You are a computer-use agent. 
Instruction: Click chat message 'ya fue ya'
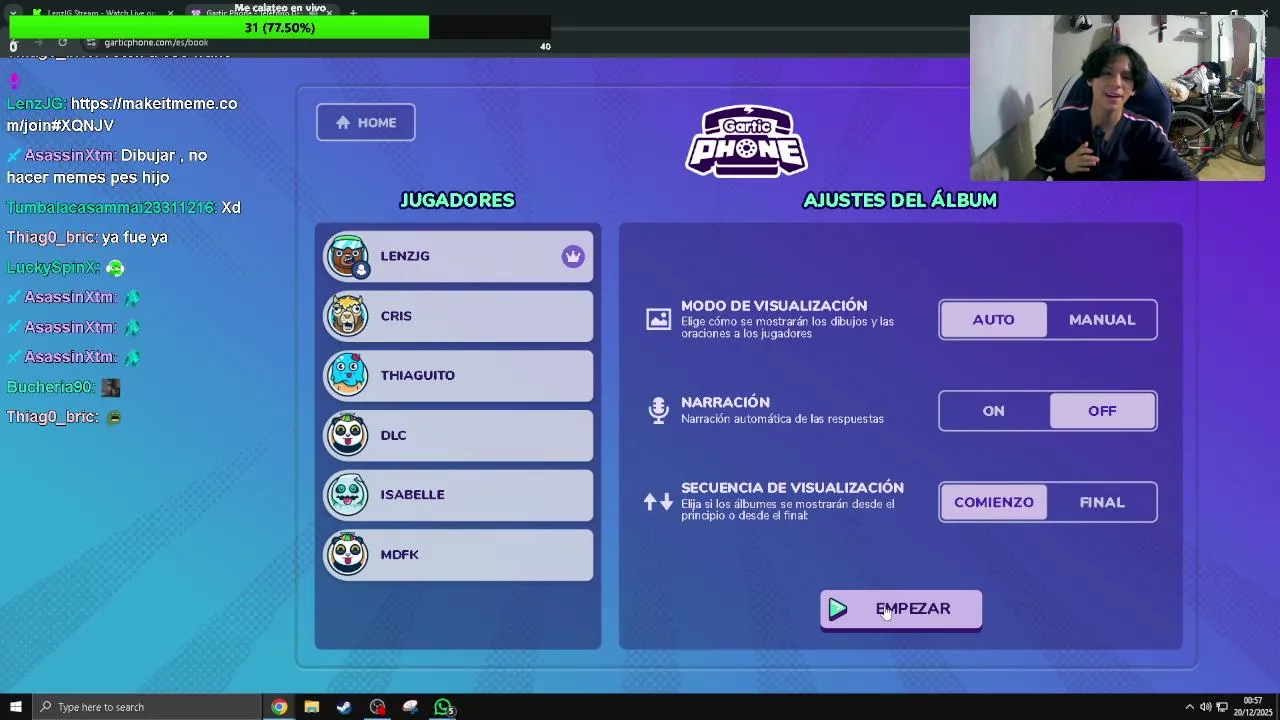click(135, 237)
